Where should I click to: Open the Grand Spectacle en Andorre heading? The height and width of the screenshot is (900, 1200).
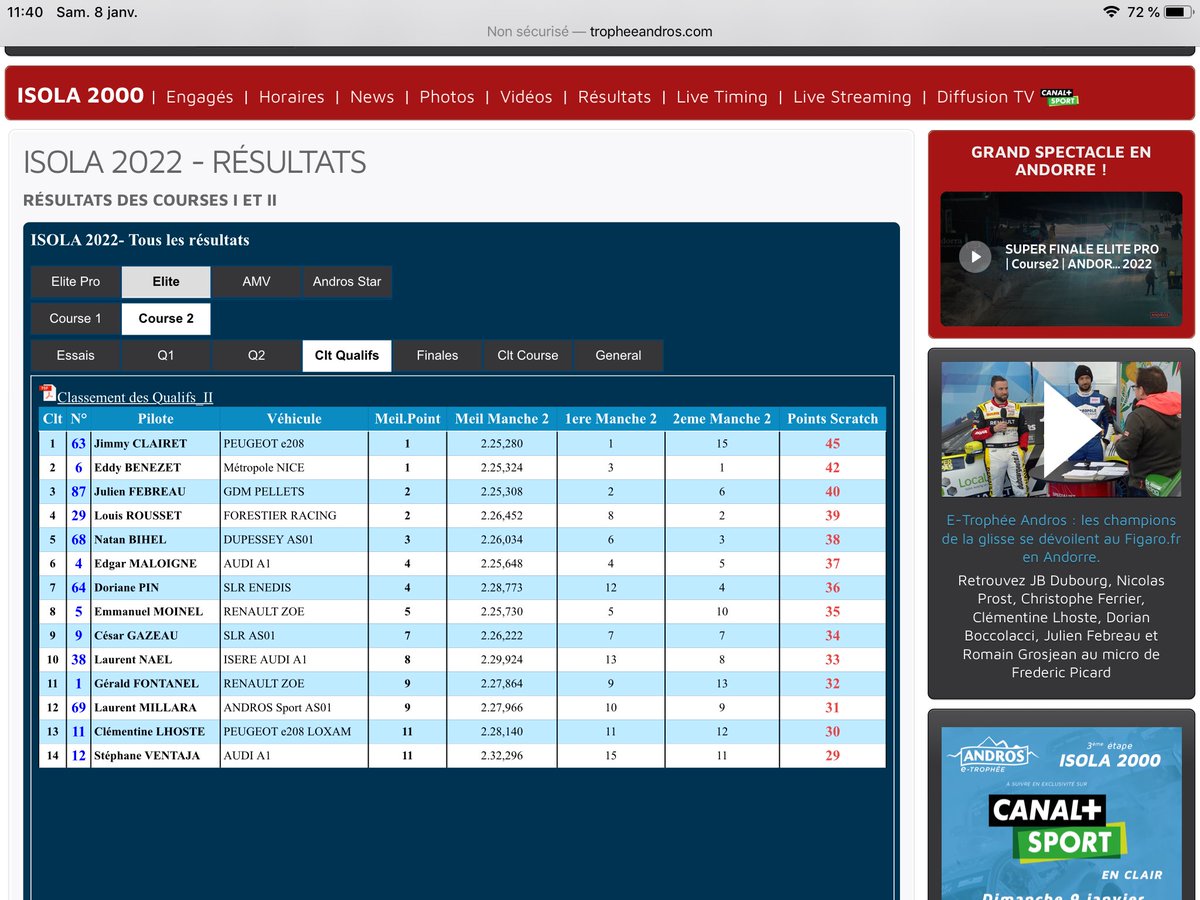[x=1061, y=161]
